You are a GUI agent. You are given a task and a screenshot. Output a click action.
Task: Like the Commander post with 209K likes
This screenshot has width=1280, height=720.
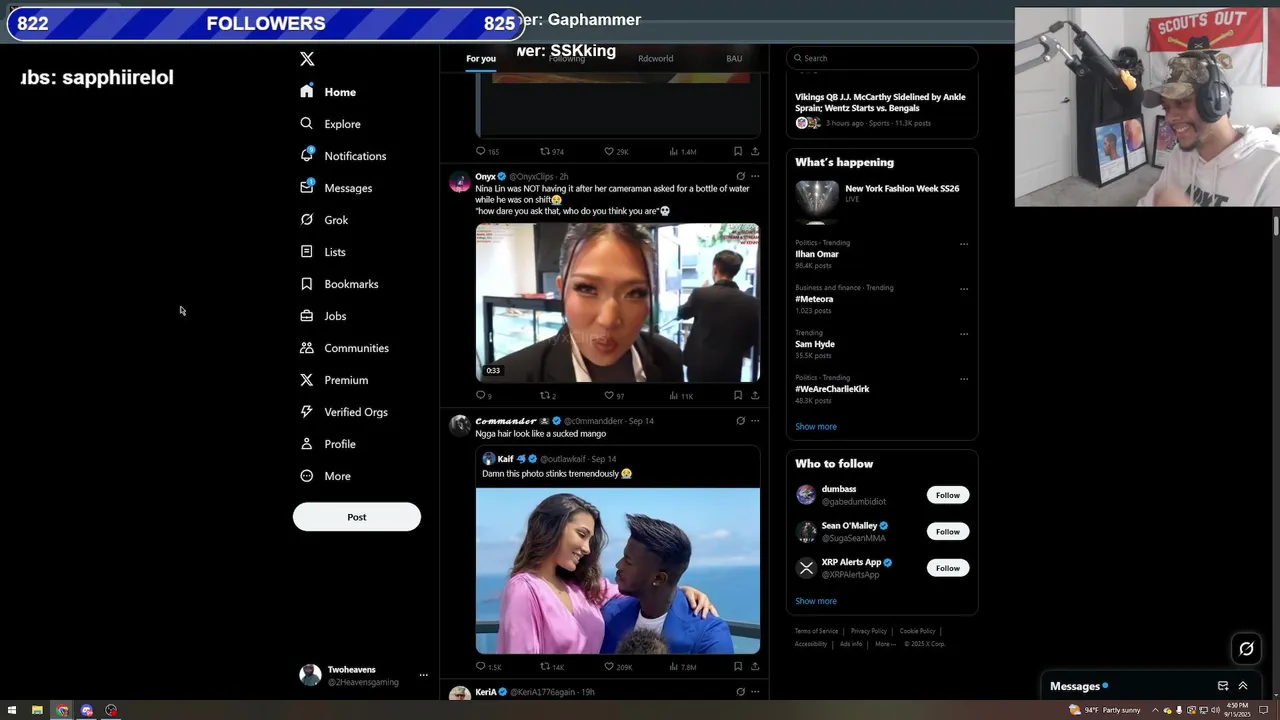tap(609, 667)
